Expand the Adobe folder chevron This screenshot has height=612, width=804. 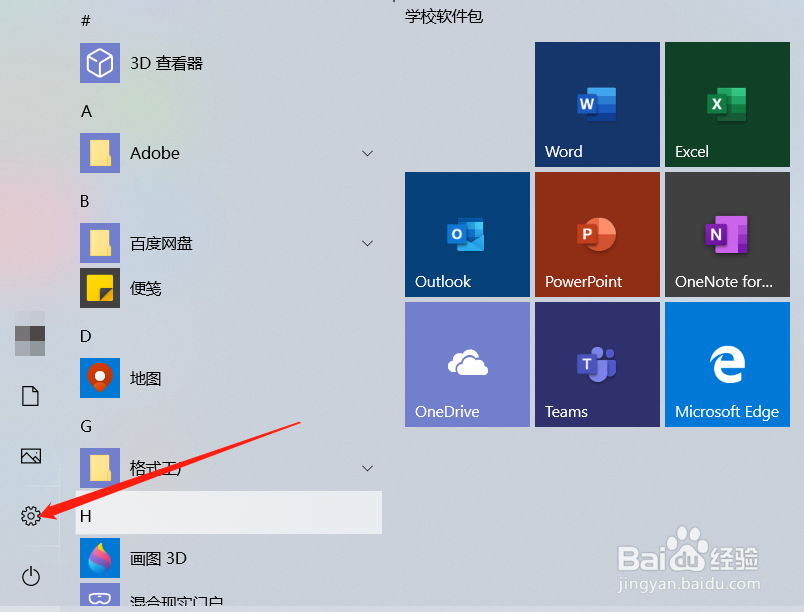(x=367, y=153)
